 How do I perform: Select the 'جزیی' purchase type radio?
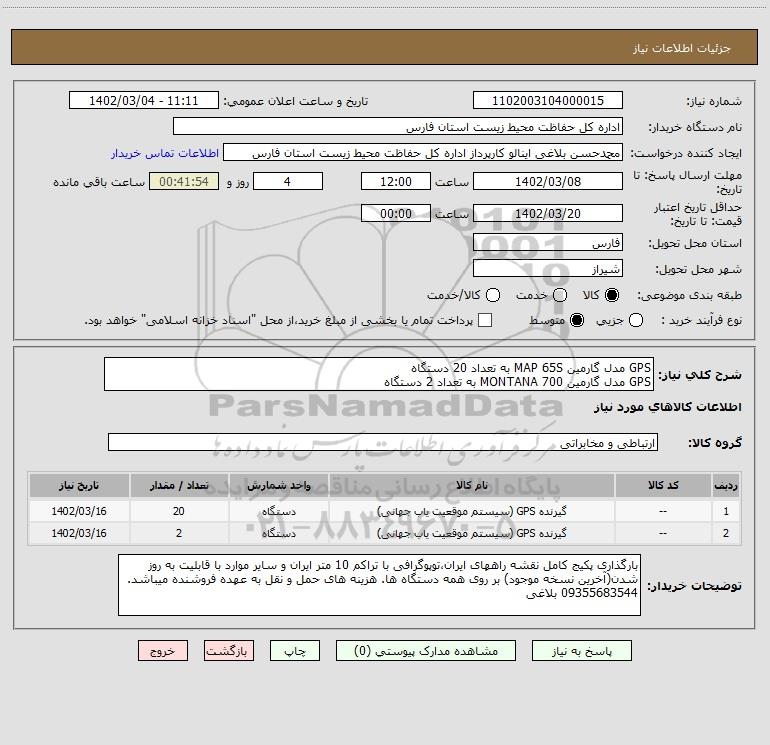636,320
